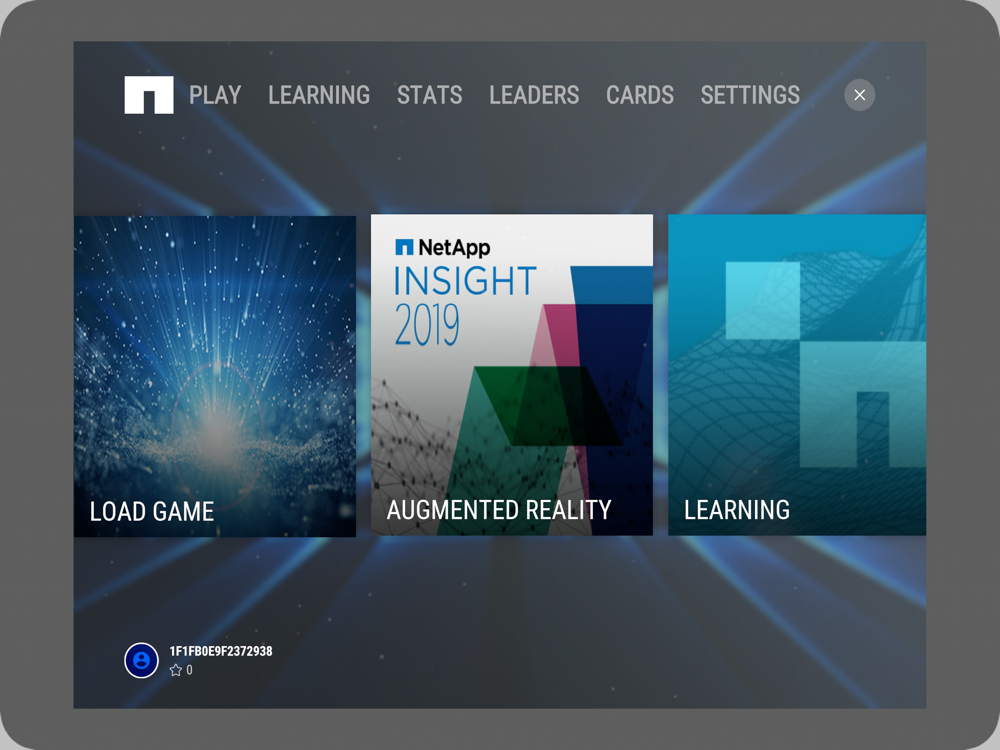Open the AUGMENTED REALITY Insight 2019 card
The width and height of the screenshot is (1000, 750).
tap(512, 375)
